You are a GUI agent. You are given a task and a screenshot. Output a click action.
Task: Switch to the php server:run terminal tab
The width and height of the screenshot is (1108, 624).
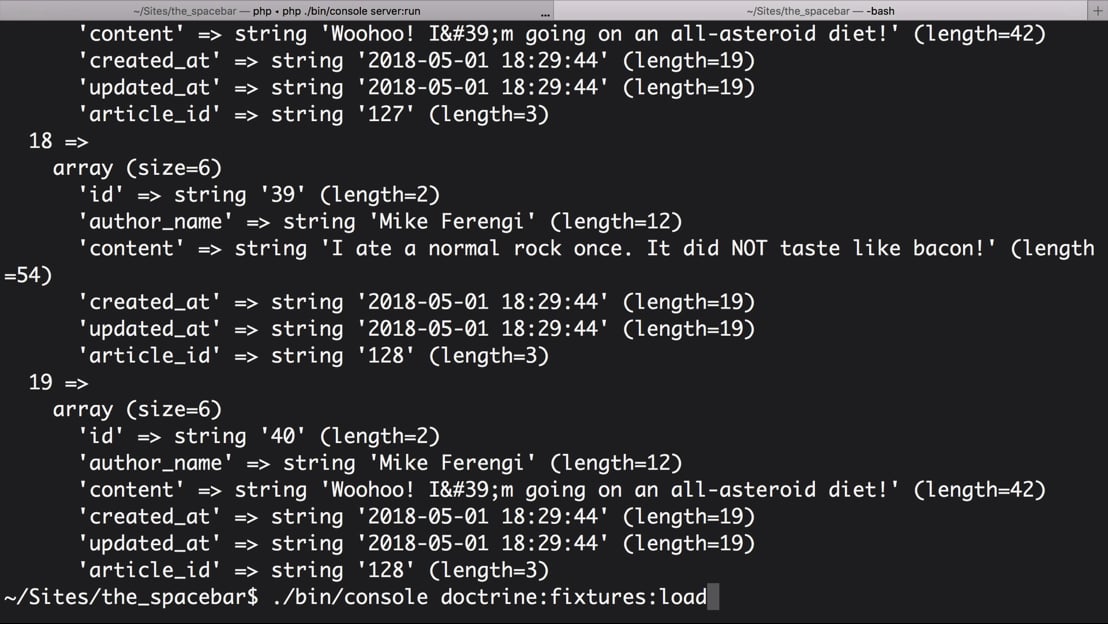coord(276,11)
